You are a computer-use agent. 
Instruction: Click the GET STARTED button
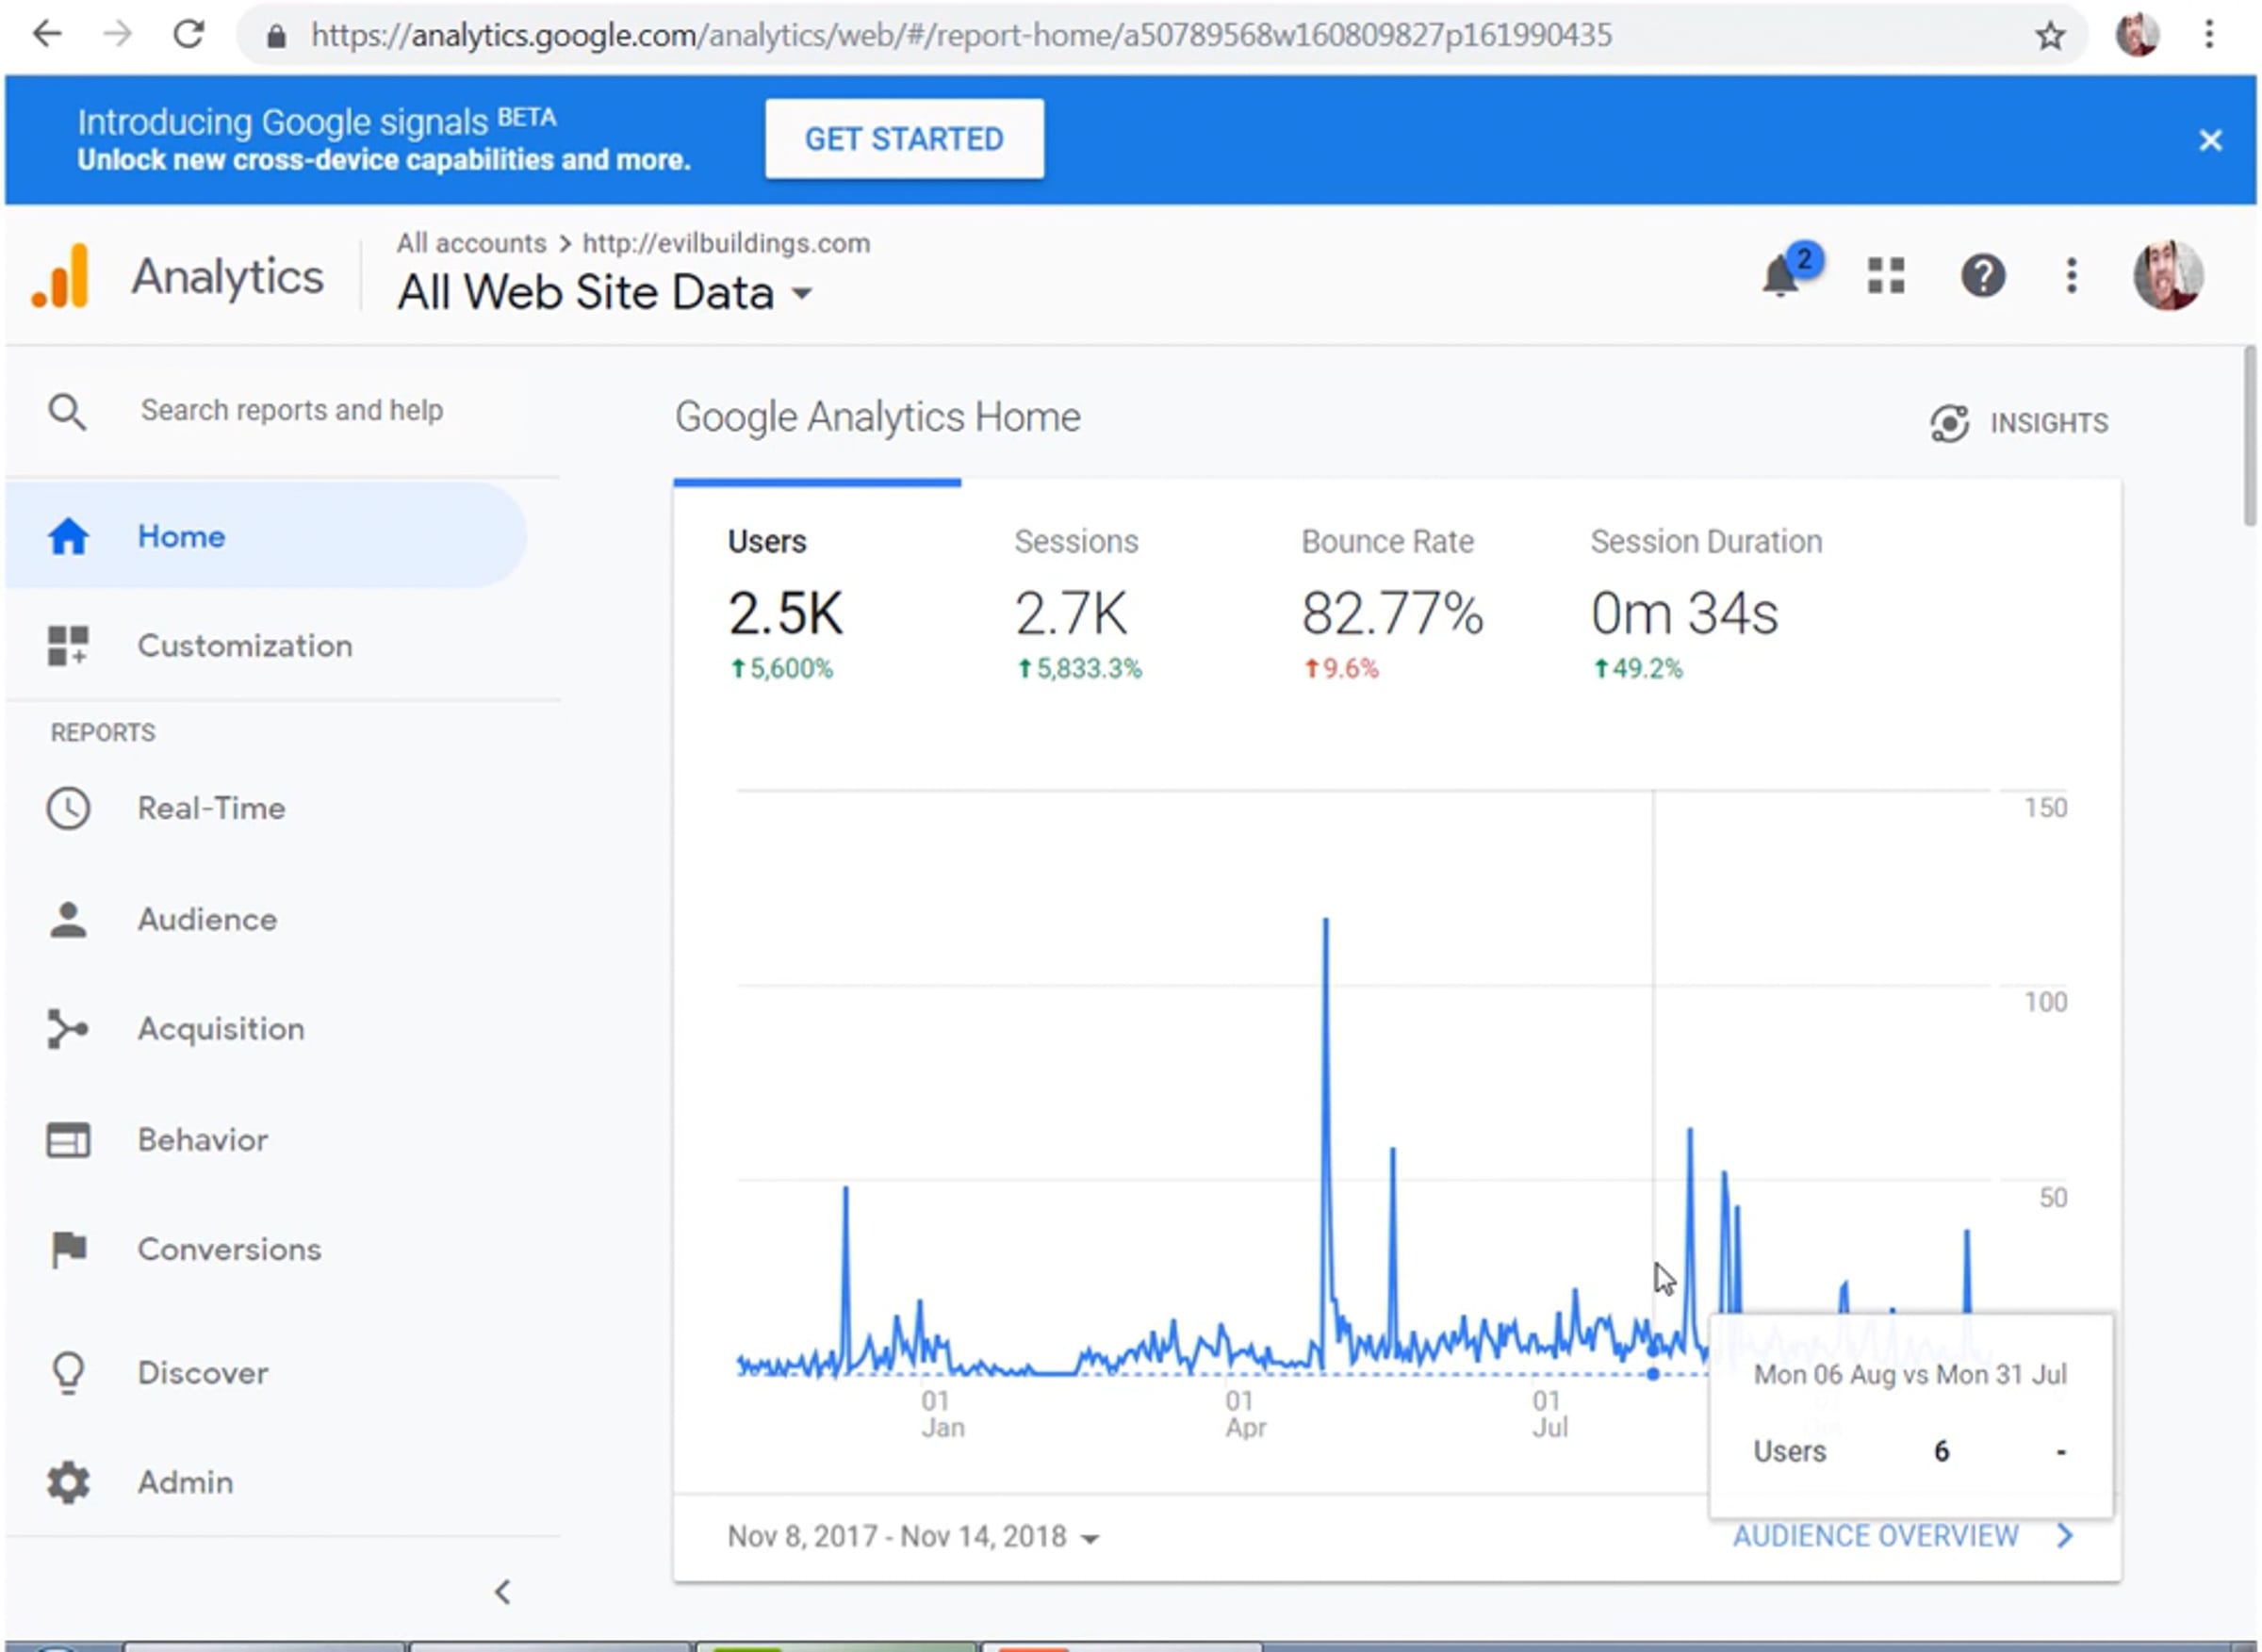[x=904, y=139]
